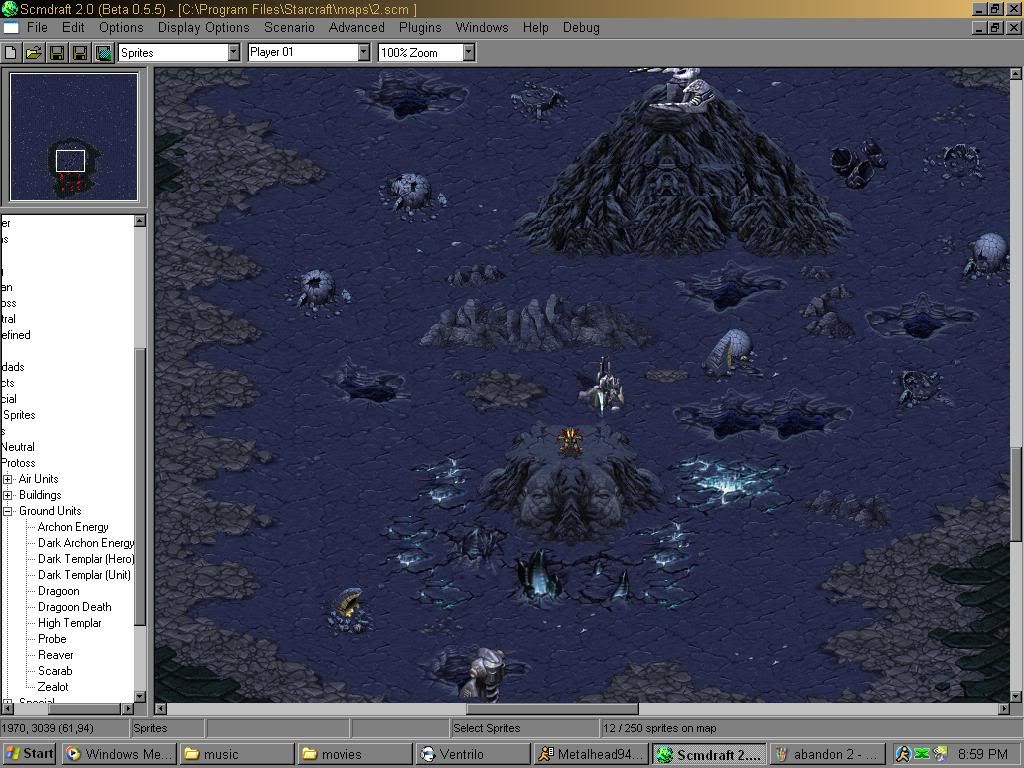The image size is (1024, 768).
Task: Select the Buildings tree label
Action: pos(40,495)
